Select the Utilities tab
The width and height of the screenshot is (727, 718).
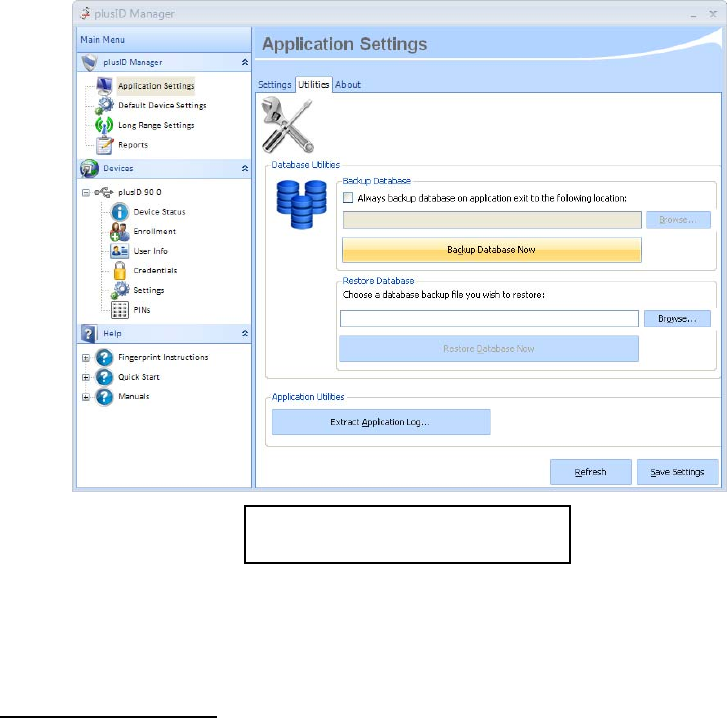tap(313, 84)
